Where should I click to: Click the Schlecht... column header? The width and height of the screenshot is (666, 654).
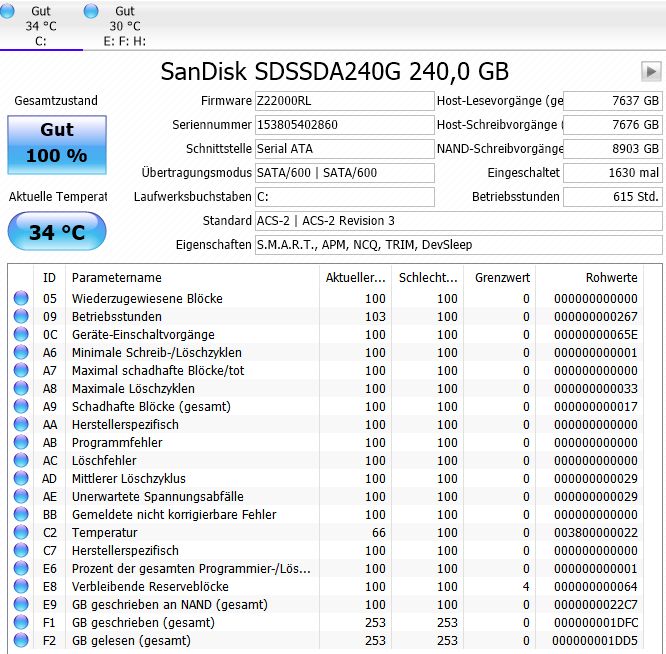pyautogui.click(x=427, y=278)
